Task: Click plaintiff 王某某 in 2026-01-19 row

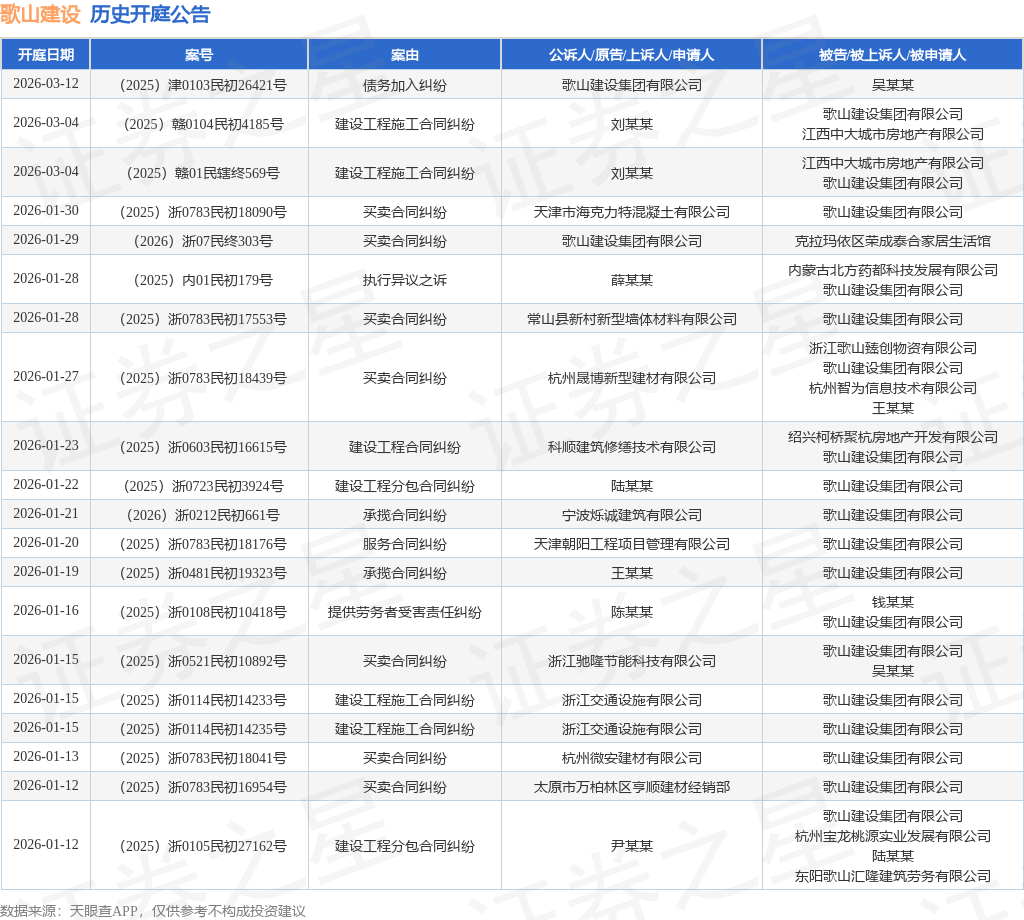Action: click(632, 573)
